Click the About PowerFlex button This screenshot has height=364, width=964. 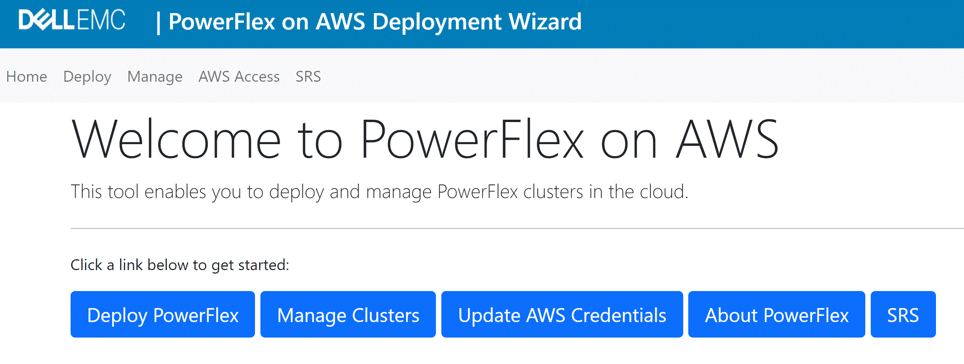tap(776, 315)
